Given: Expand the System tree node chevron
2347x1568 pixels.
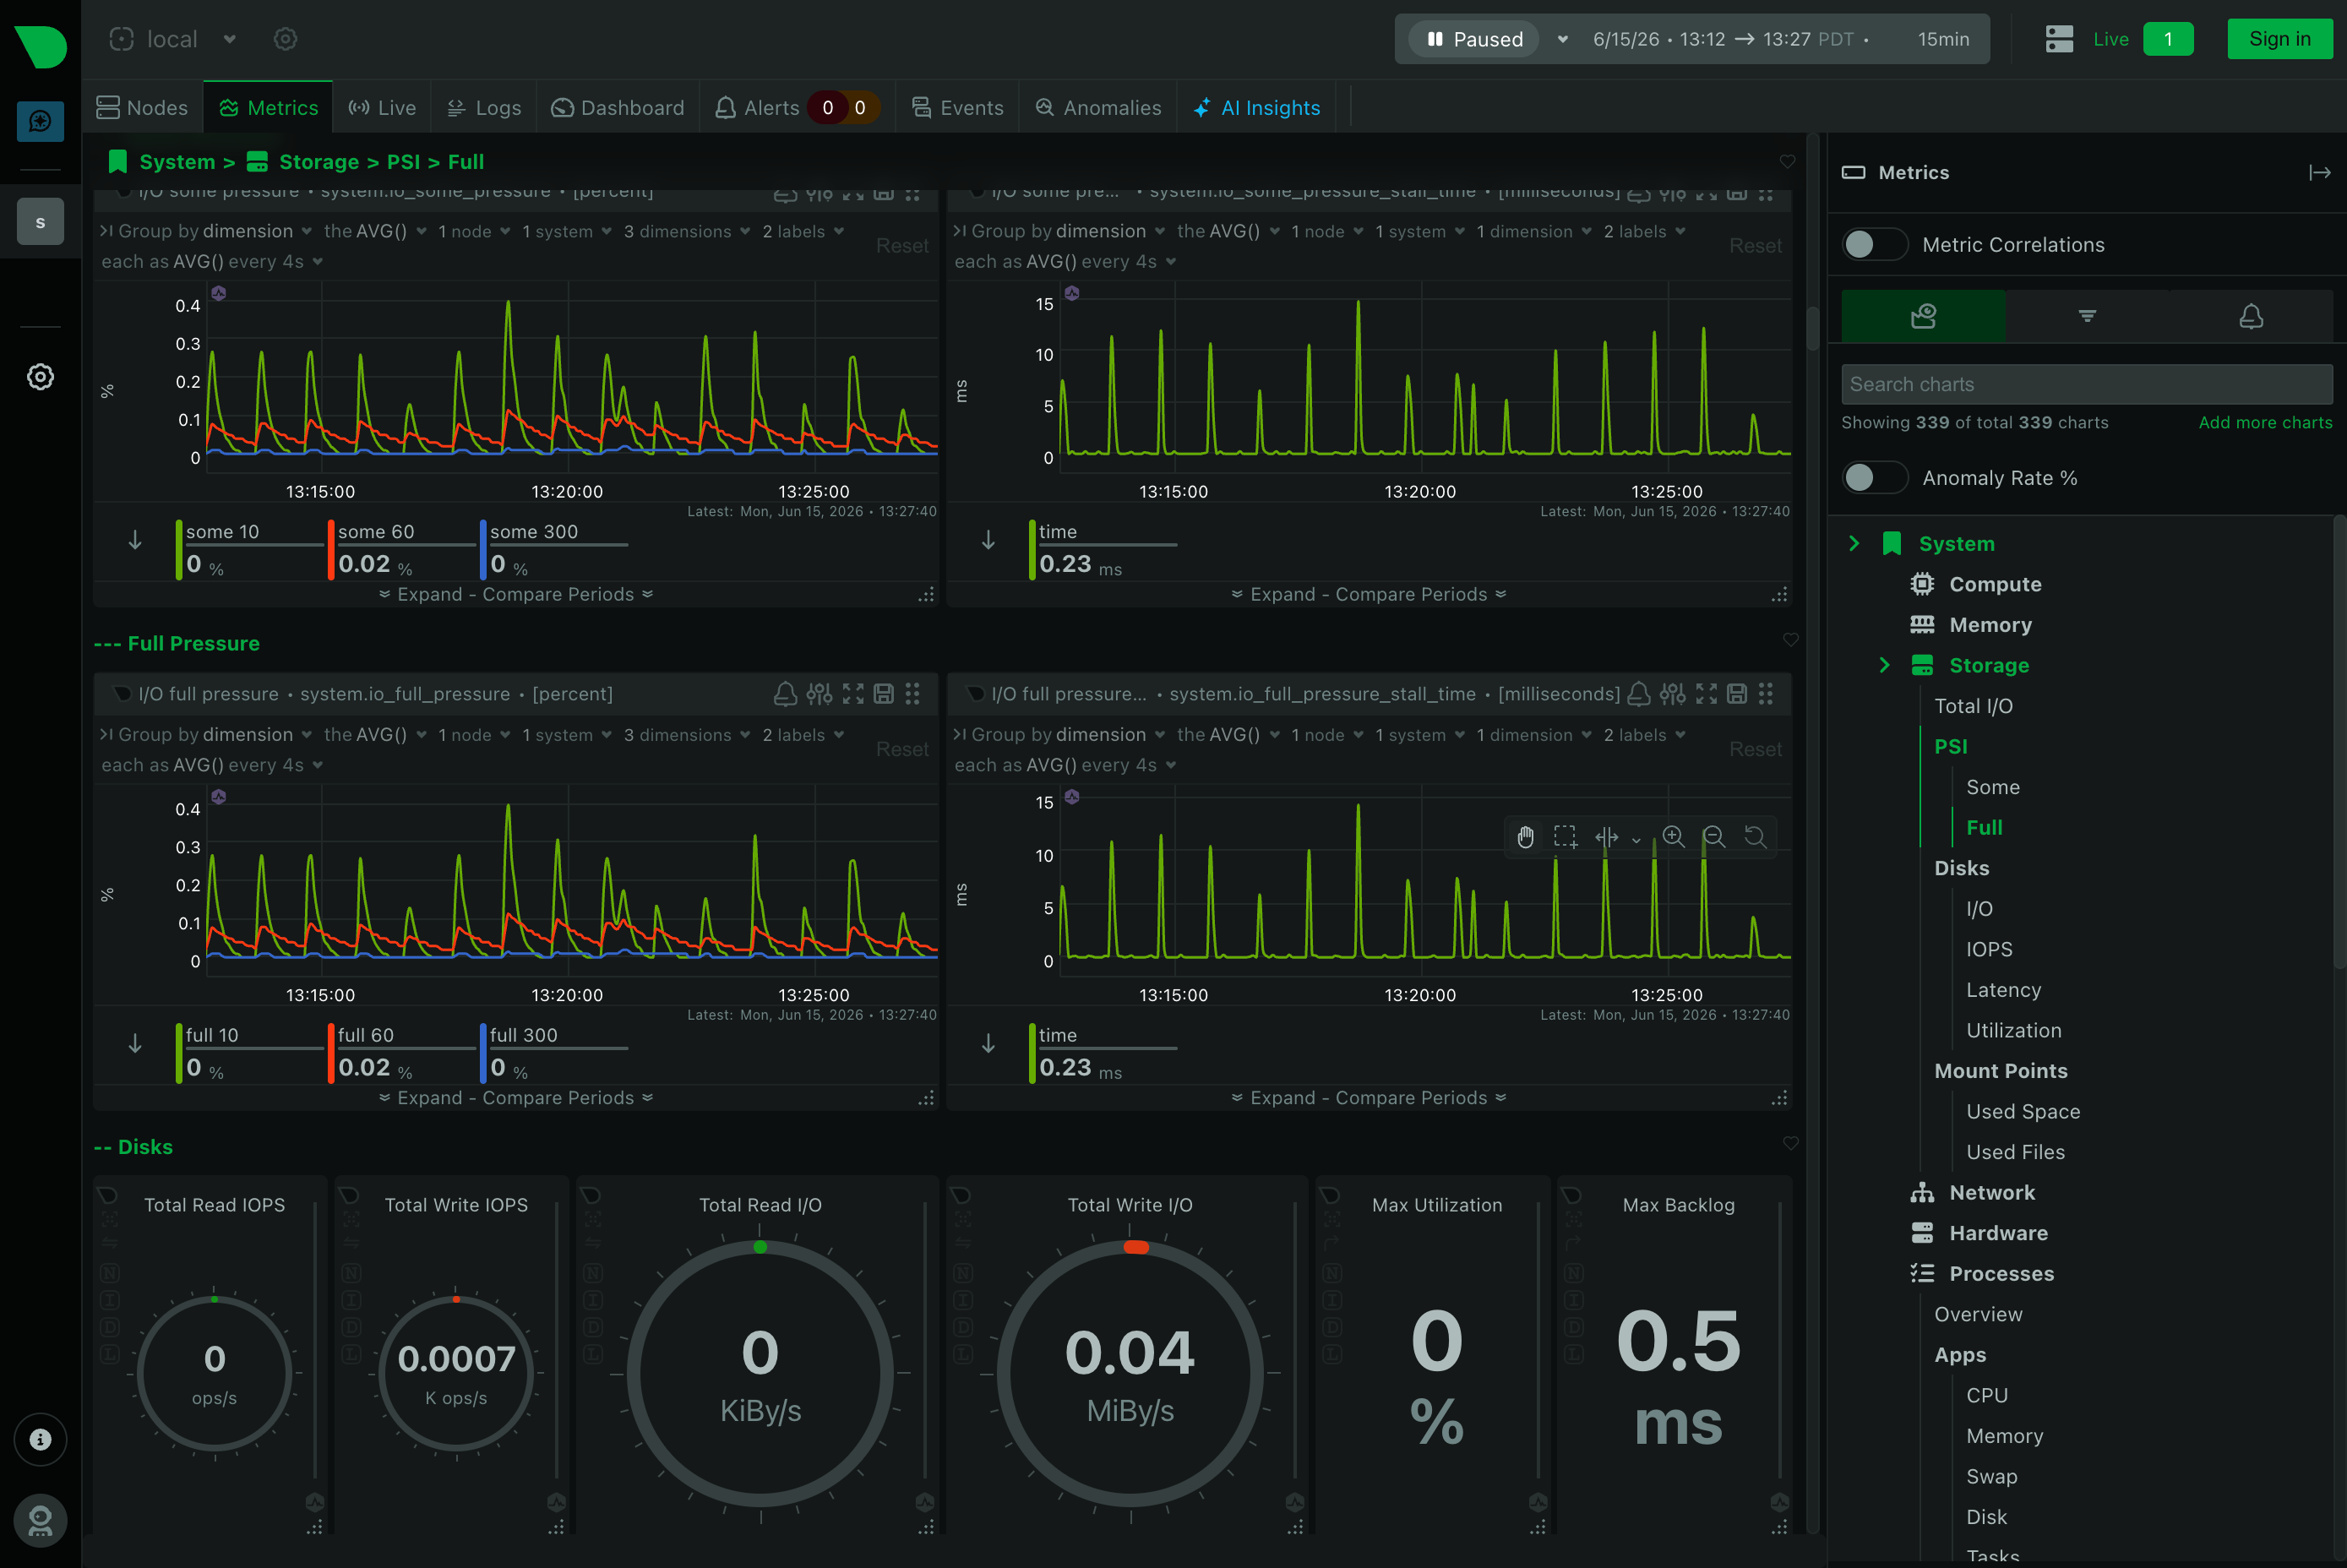Looking at the screenshot, I should [x=1854, y=543].
